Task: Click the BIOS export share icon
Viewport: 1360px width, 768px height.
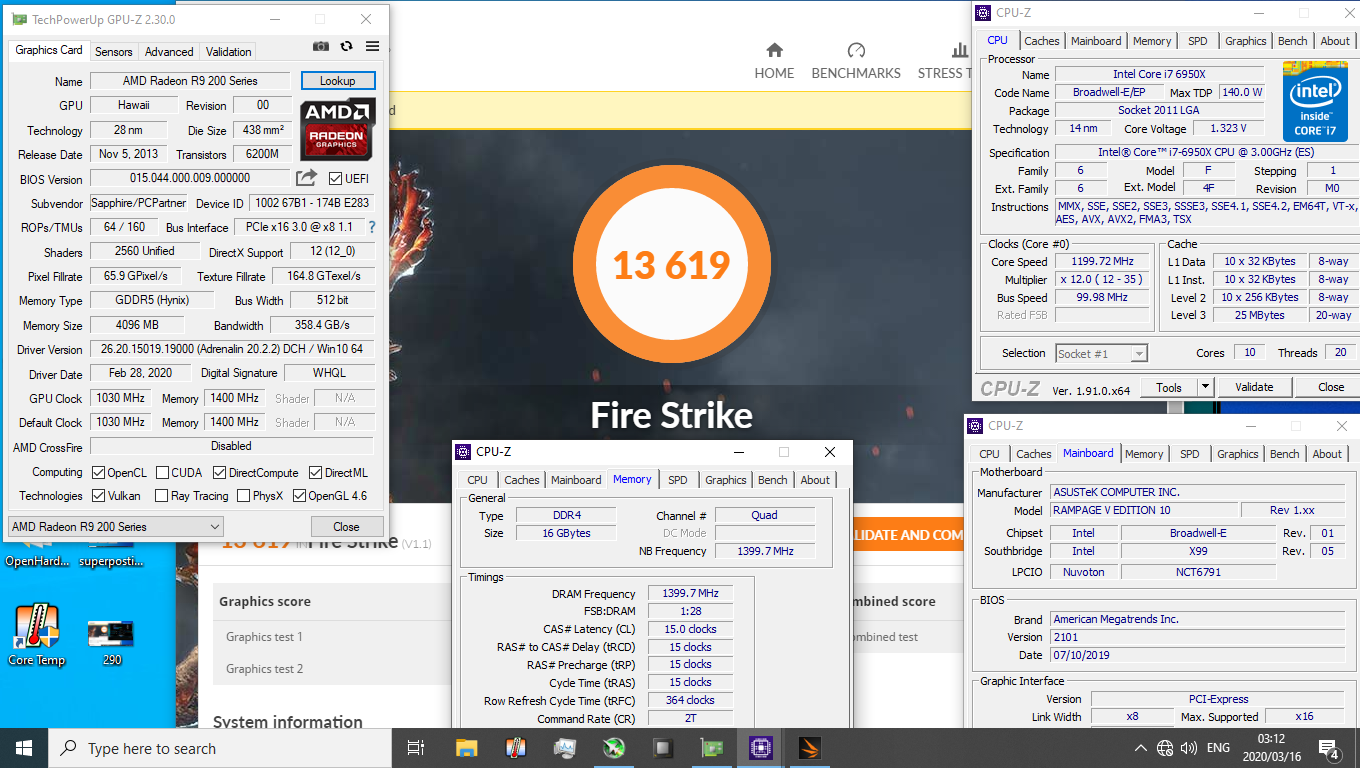Action: [x=306, y=178]
